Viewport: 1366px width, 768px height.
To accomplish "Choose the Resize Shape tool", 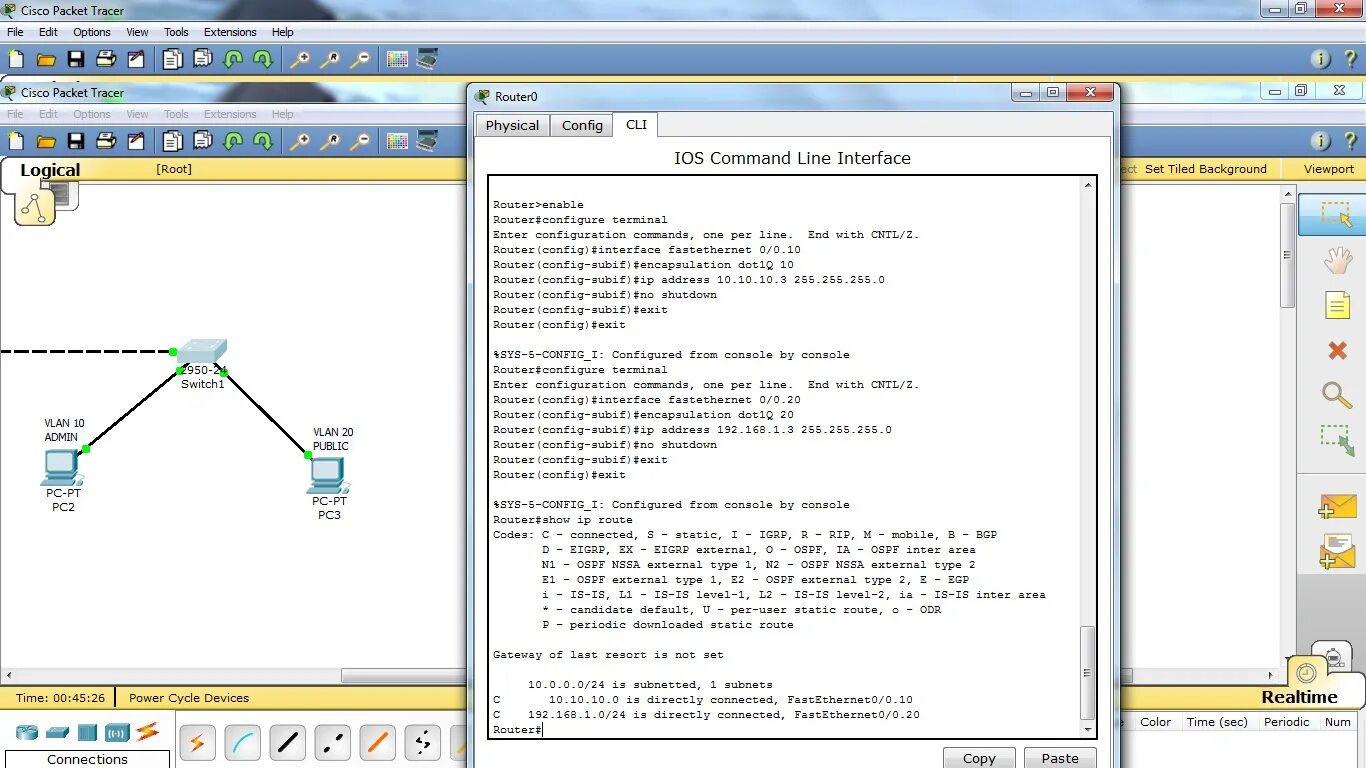I will (1337, 440).
